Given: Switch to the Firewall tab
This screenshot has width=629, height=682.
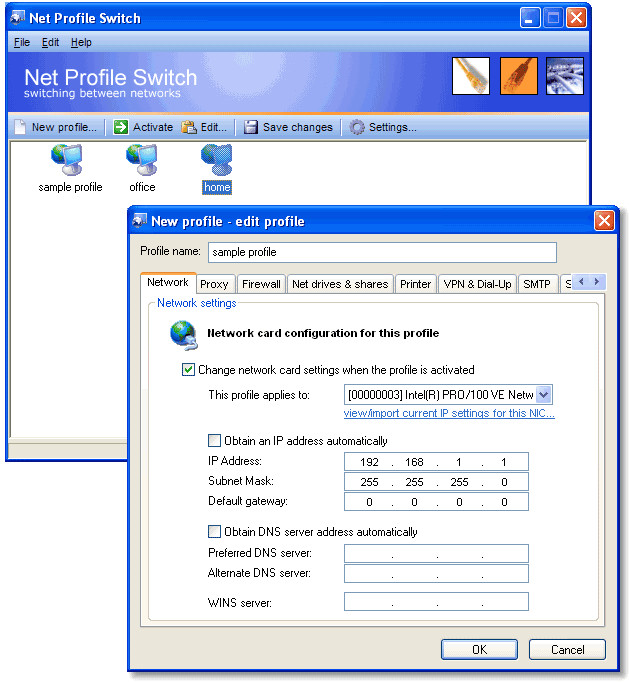Looking at the screenshot, I should 261,284.
